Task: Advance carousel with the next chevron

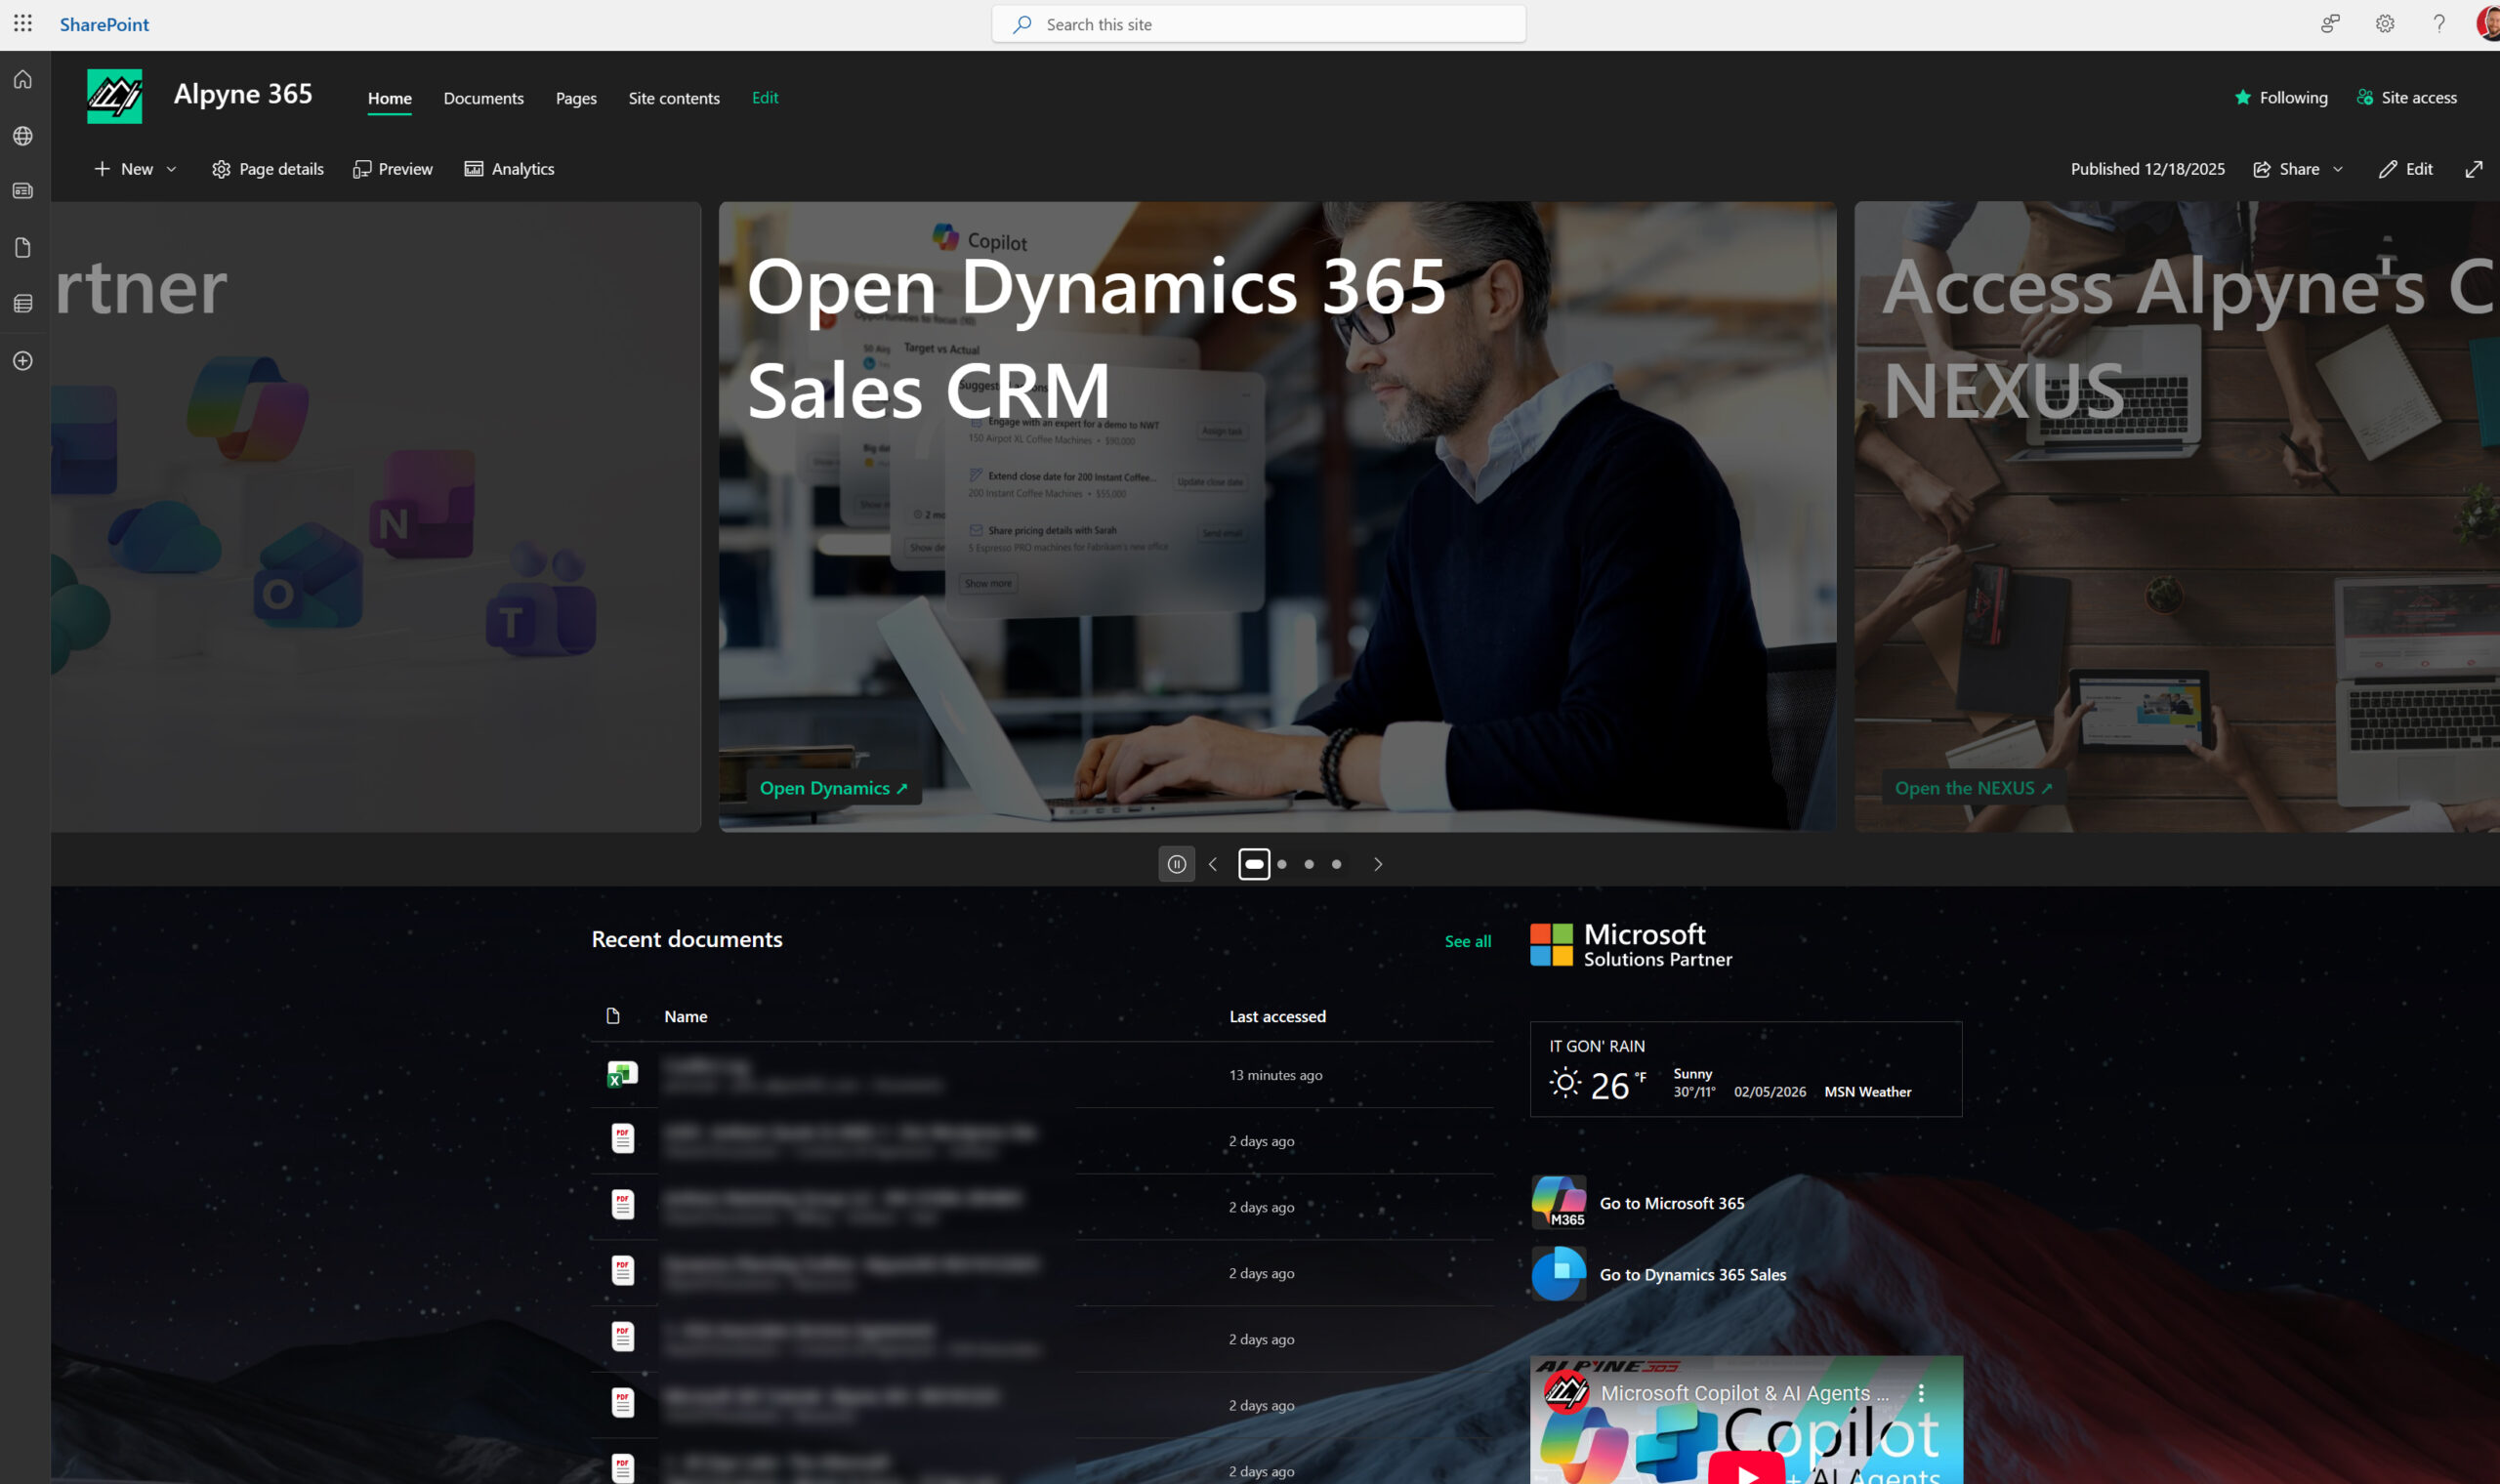Action: tap(1378, 864)
